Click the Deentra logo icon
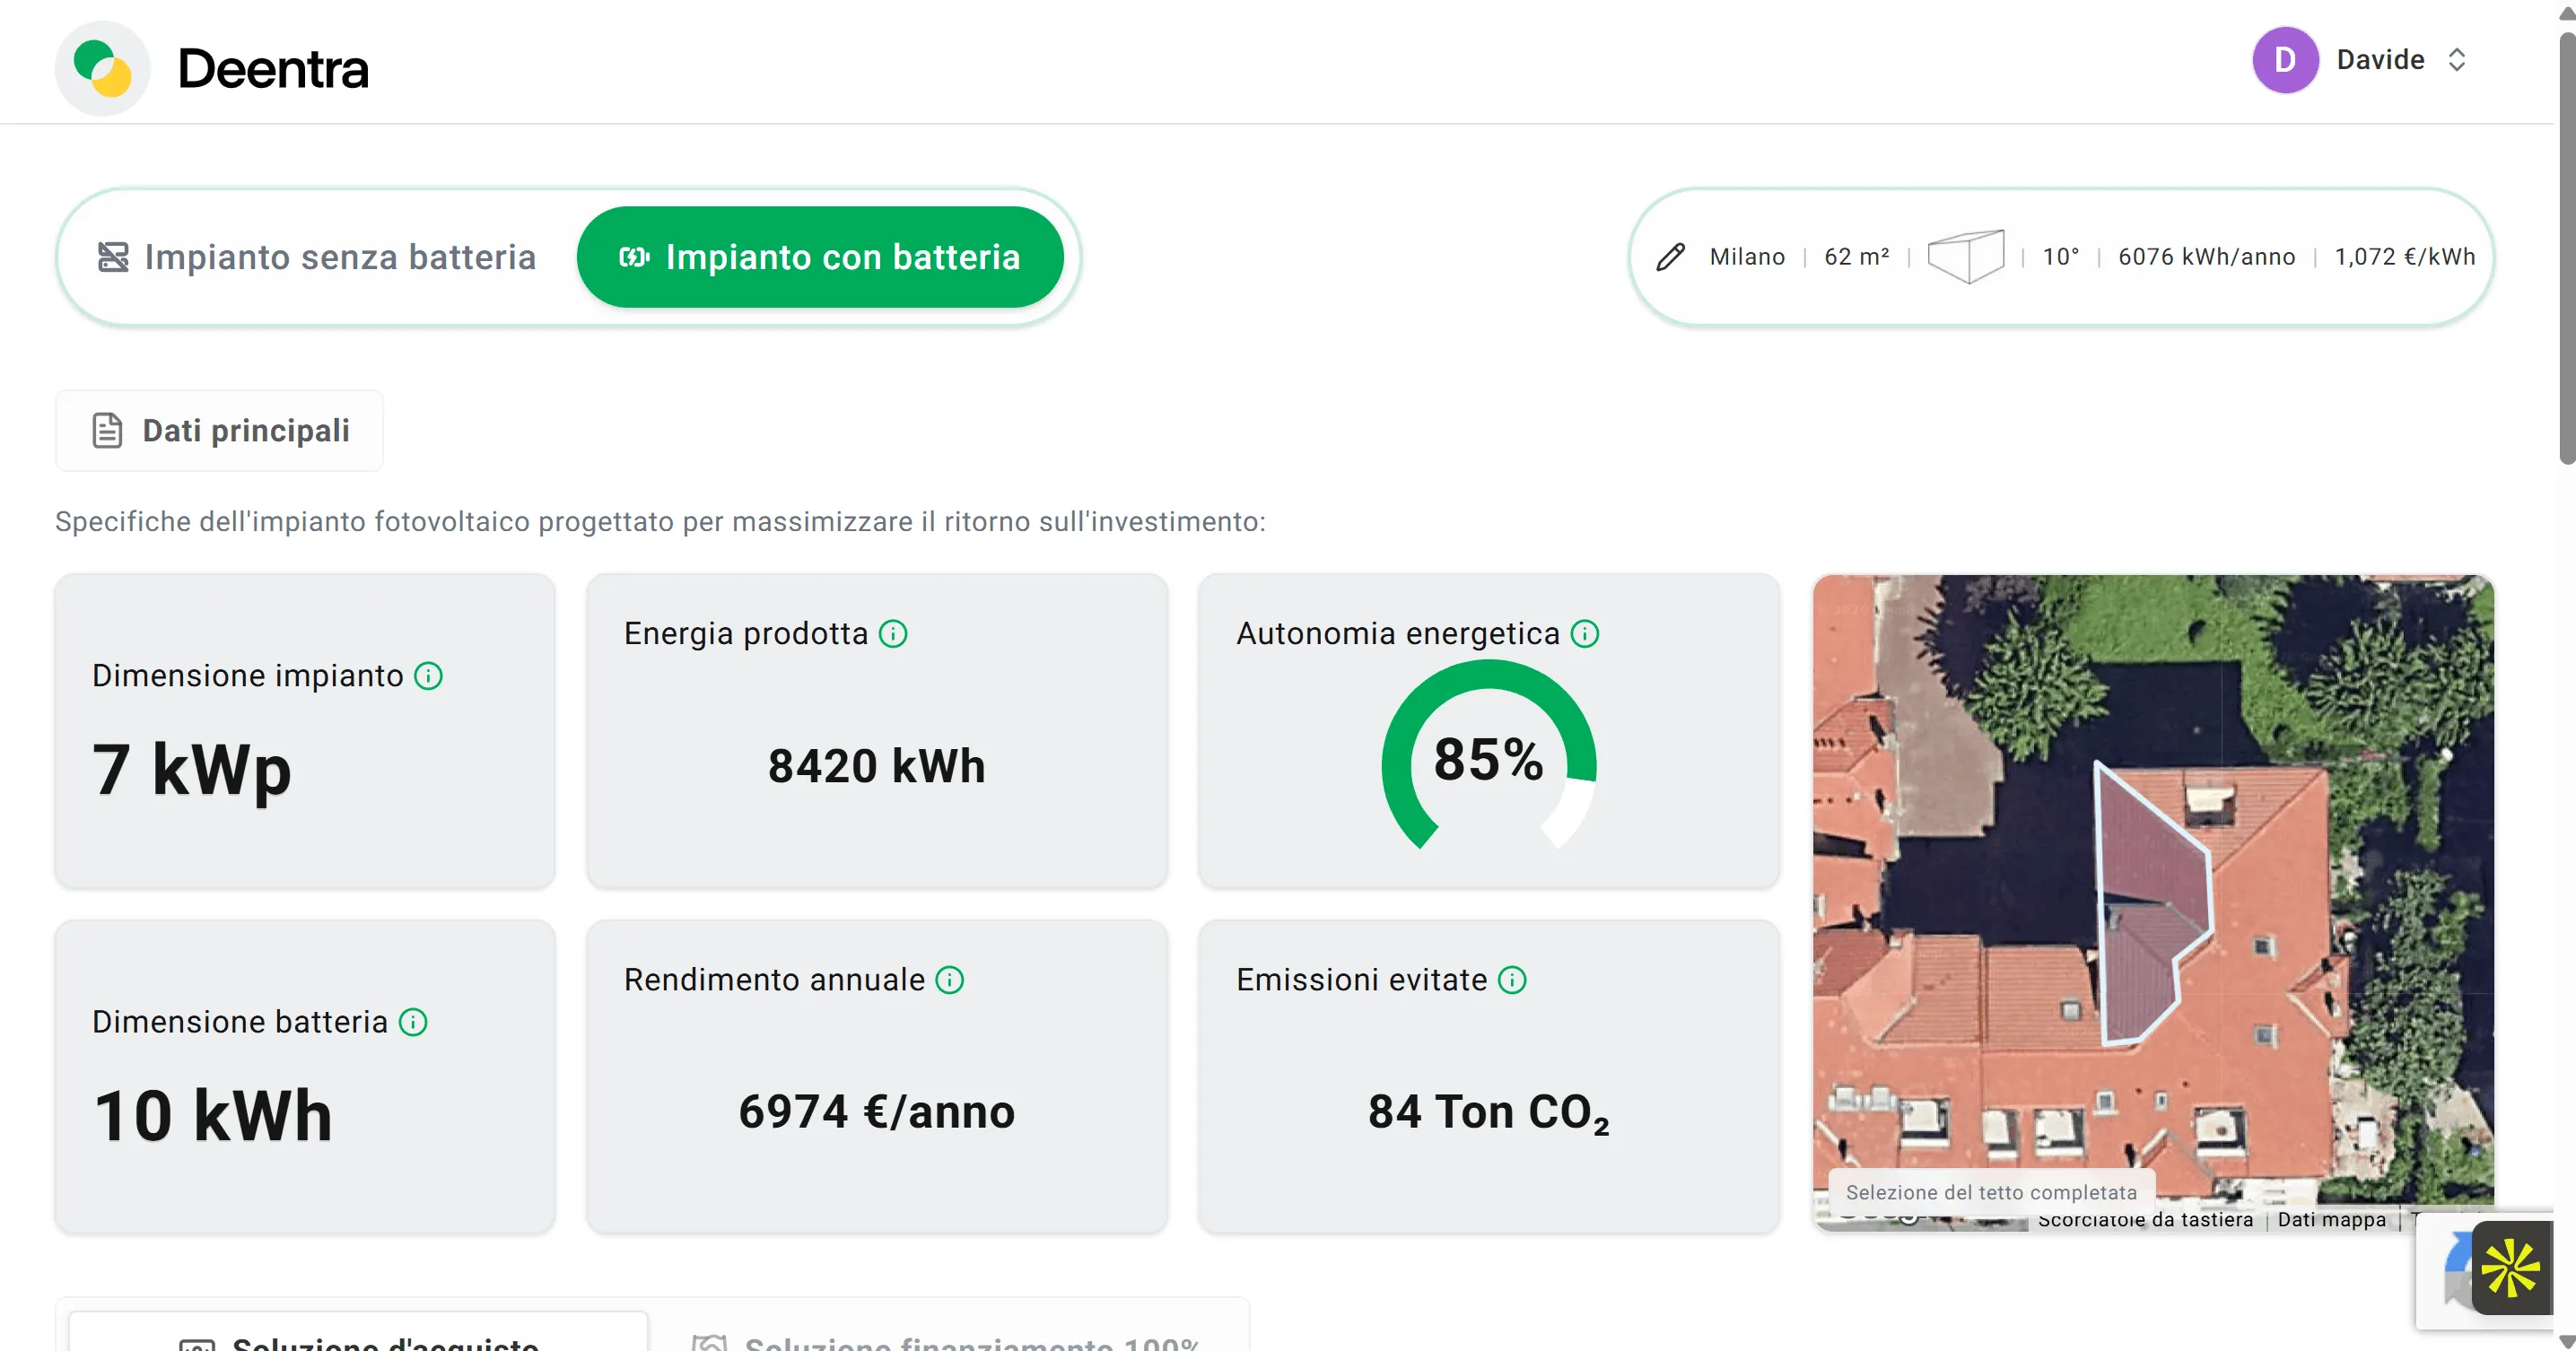The width and height of the screenshot is (2576, 1351). [x=103, y=69]
